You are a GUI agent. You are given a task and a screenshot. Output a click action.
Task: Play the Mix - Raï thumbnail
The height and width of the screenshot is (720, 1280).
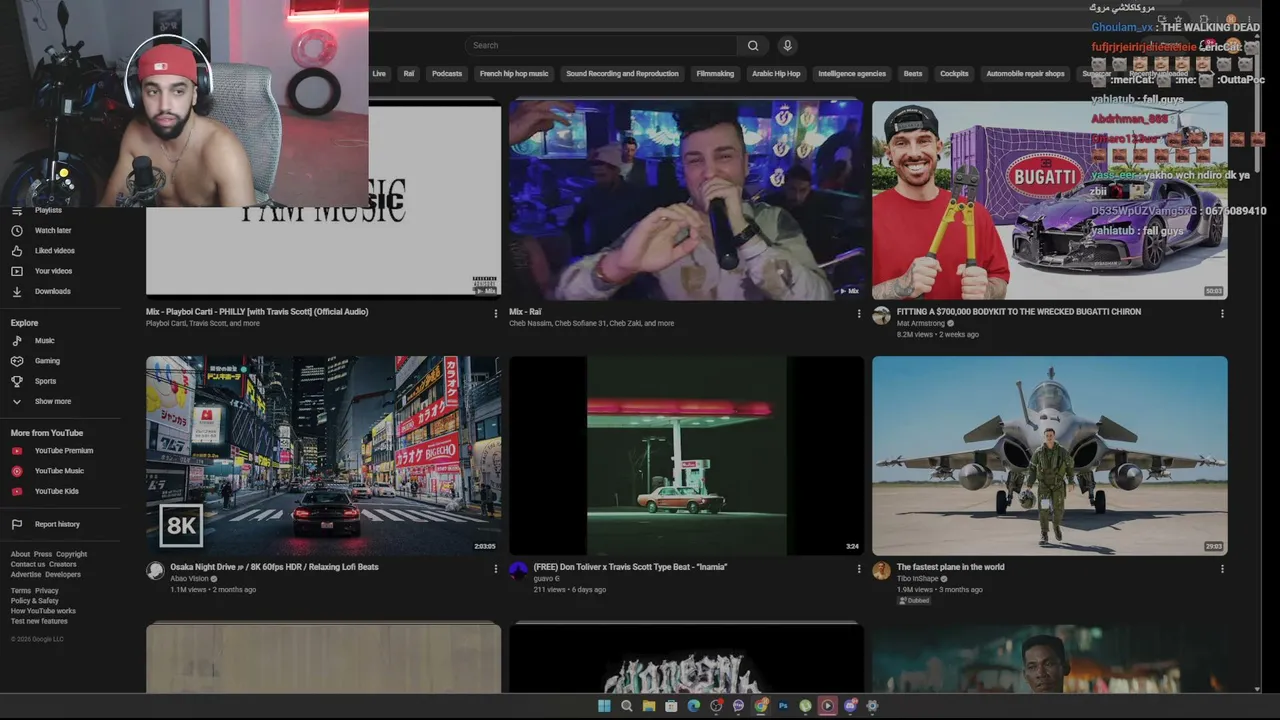686,199
